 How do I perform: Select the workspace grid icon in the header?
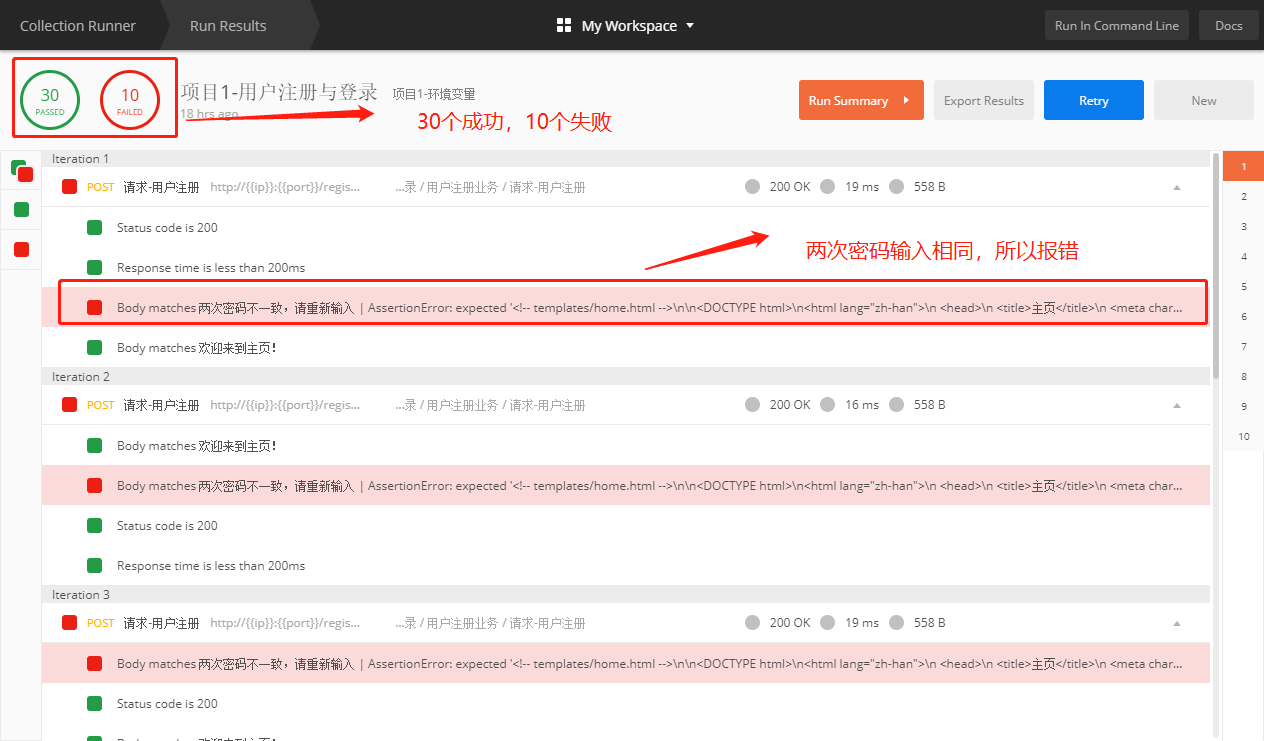coord(564,25)
